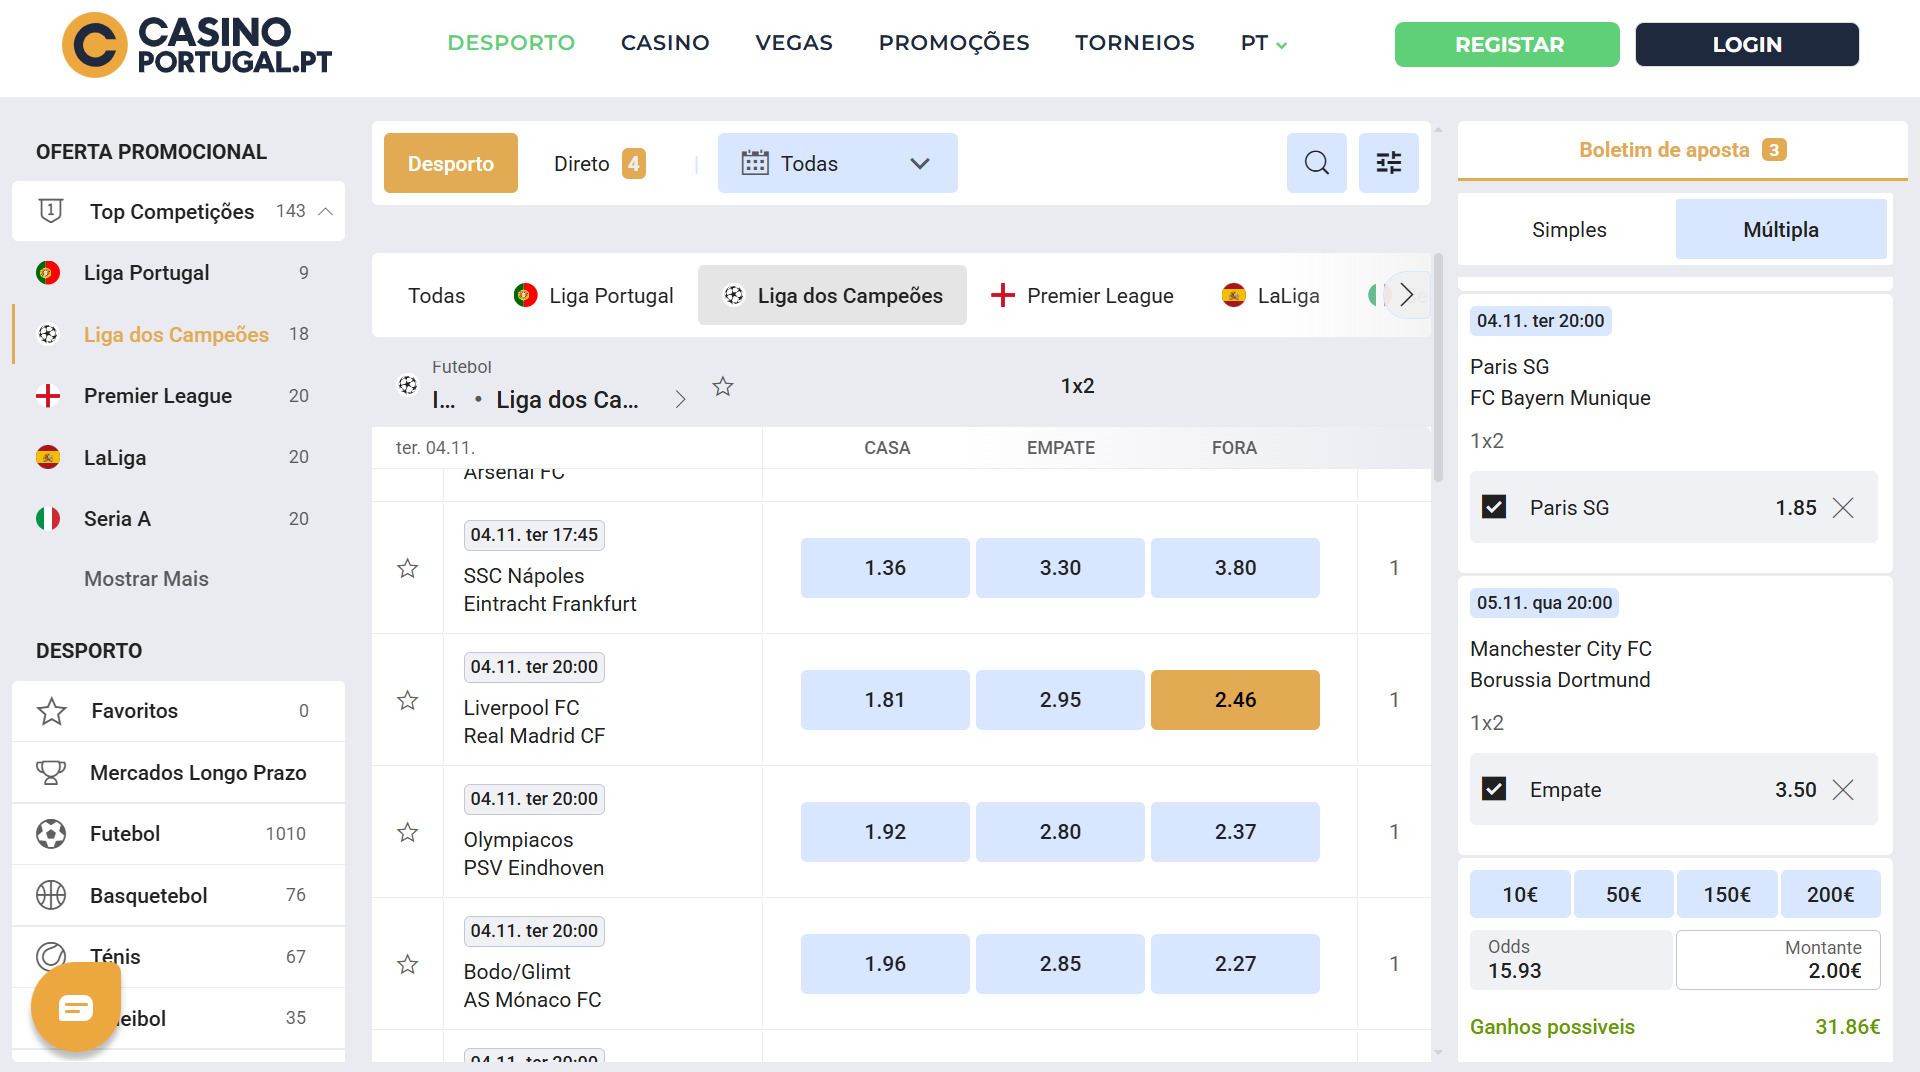Collapse the Top Competições section
1920x1072 pixels.
(x=325, y=211)
